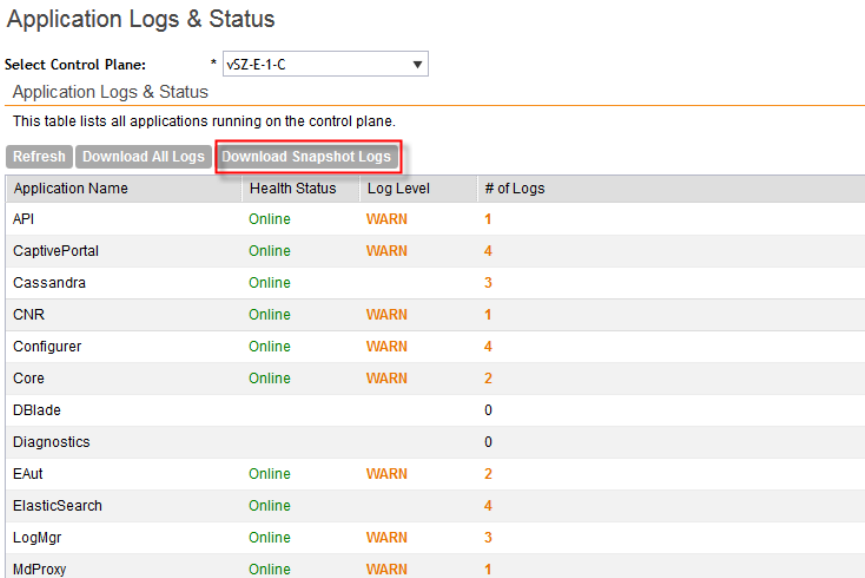Image resolution: width=865 pixels, height=578 pixels.
Task: Select the DBlade application row
Action: (37, 410)
